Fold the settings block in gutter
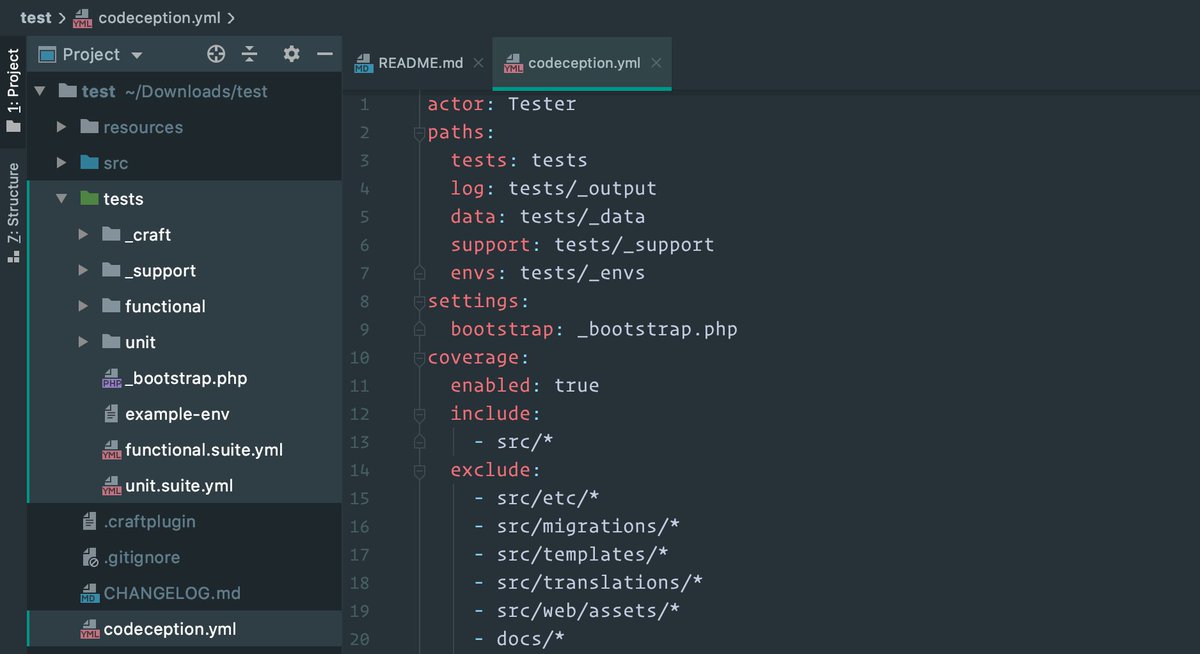Viewport: 1200px width, 654px height. click(x=419, y=301)
